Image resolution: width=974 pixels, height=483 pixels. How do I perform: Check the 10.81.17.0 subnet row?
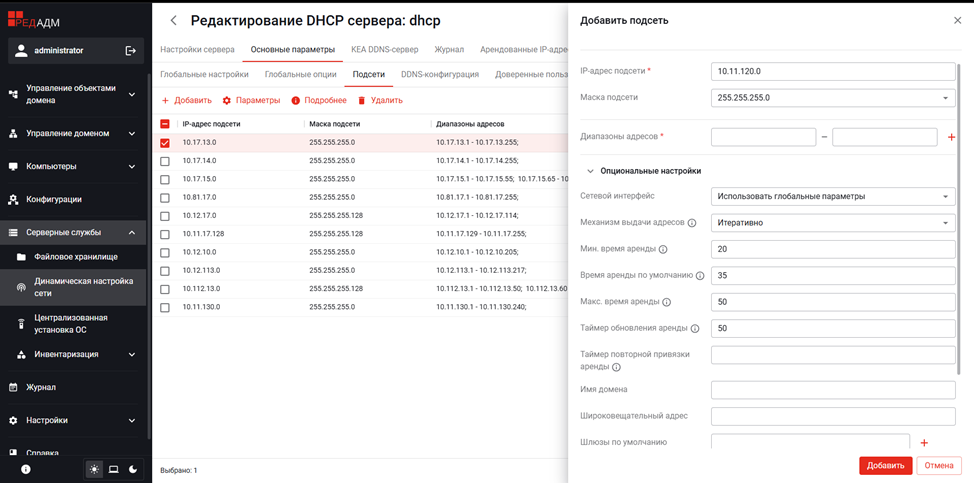165,197
